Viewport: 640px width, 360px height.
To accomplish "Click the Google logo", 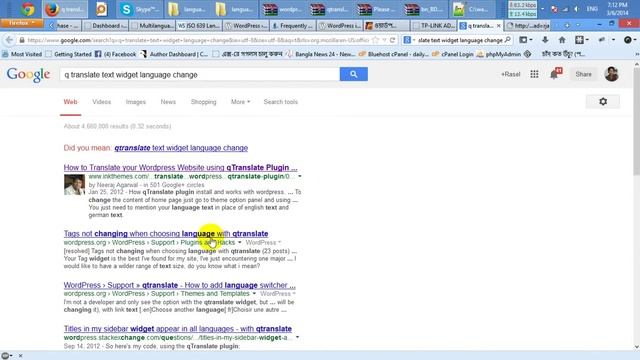I will (x=28, y=75).
